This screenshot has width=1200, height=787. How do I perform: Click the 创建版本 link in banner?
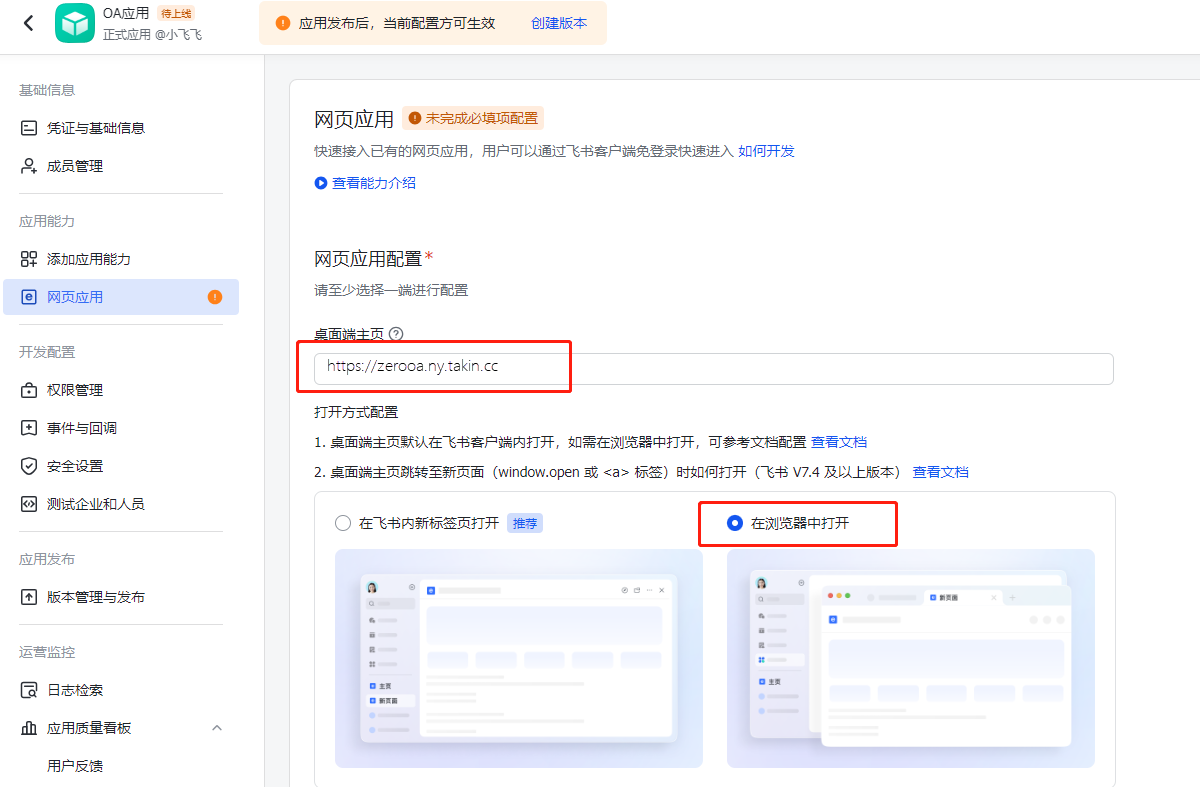[x=559, y=23]
